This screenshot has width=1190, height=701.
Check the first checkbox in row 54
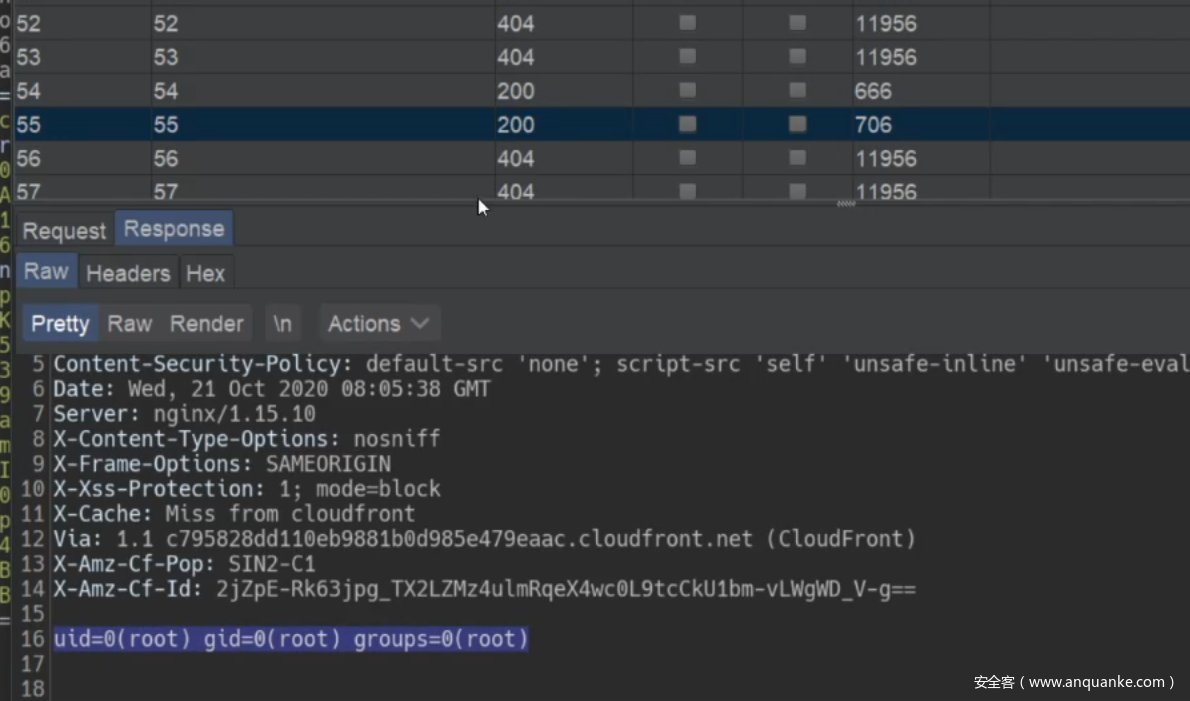click(687, 91)
